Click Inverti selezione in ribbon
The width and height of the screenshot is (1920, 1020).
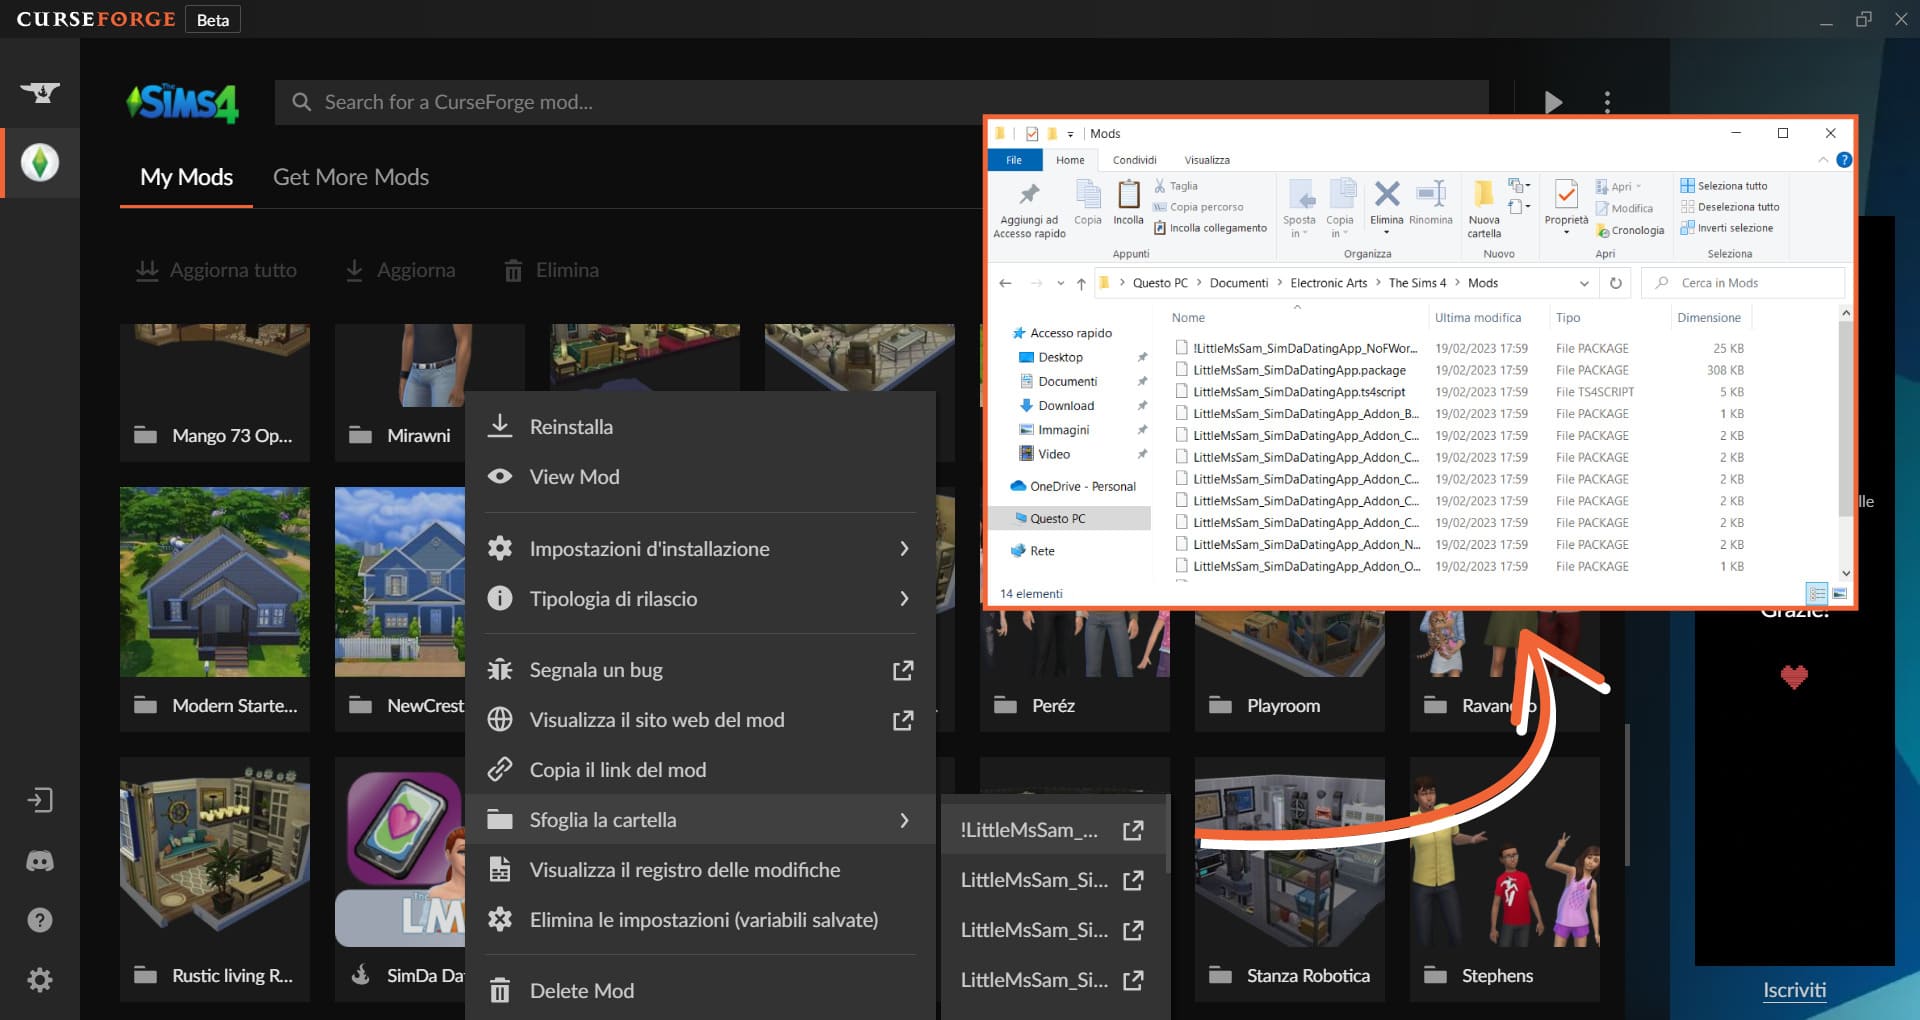coord(1727,228)
